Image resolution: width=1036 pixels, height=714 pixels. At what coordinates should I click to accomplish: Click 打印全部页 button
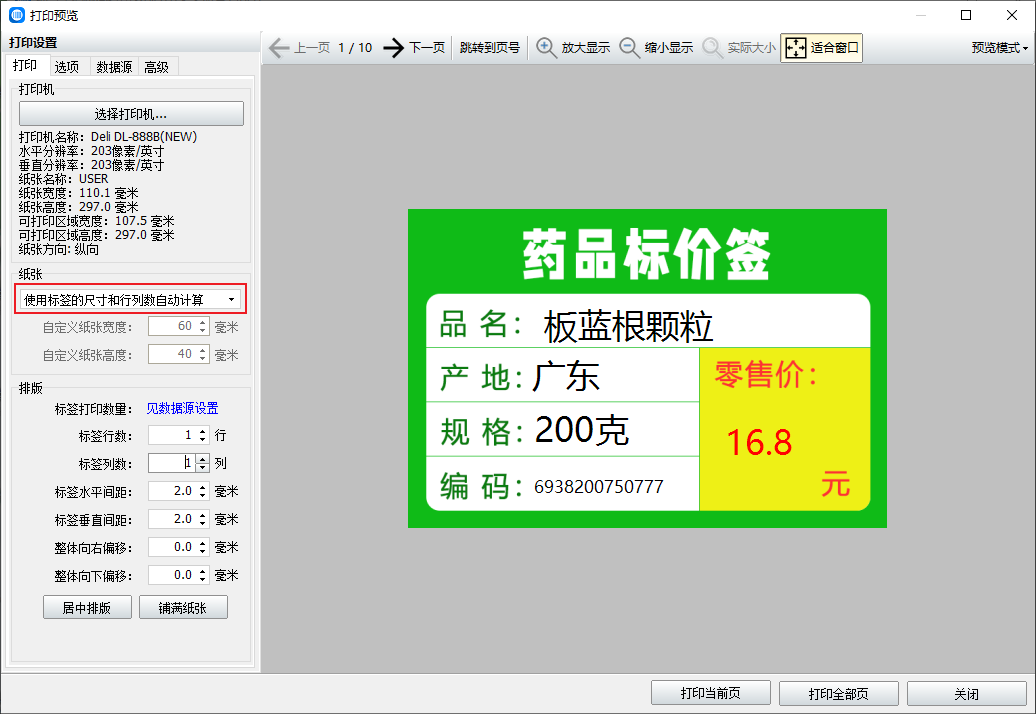tap(838, 693)
